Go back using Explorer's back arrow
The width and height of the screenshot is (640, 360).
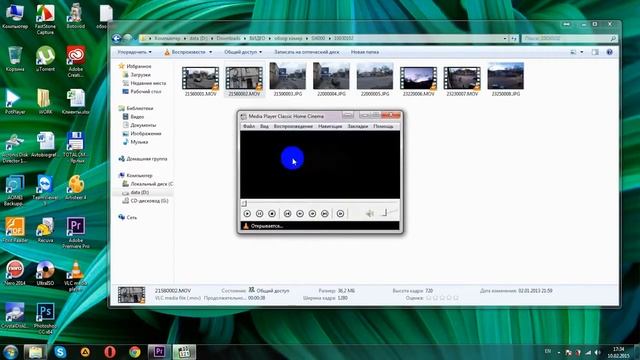pyautogui.click(x=116, y=38)
